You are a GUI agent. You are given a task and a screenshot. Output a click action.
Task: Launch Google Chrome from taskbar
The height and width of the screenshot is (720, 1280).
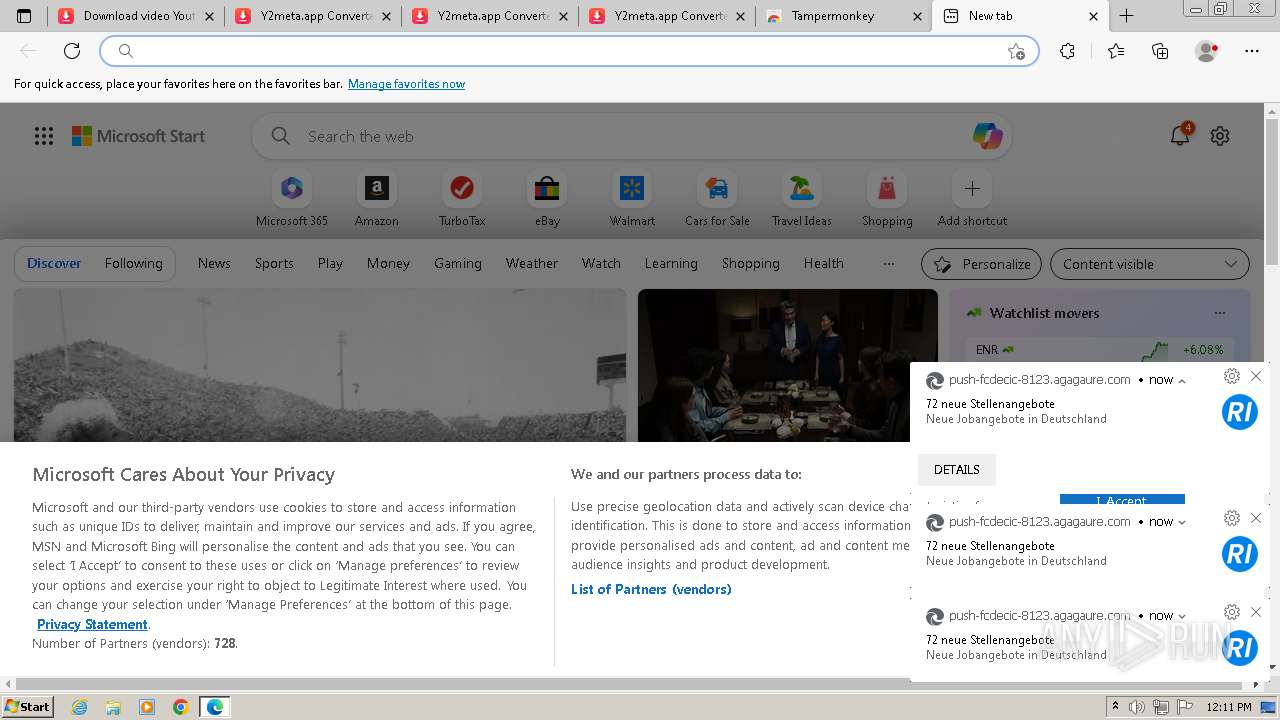[181, 707]
